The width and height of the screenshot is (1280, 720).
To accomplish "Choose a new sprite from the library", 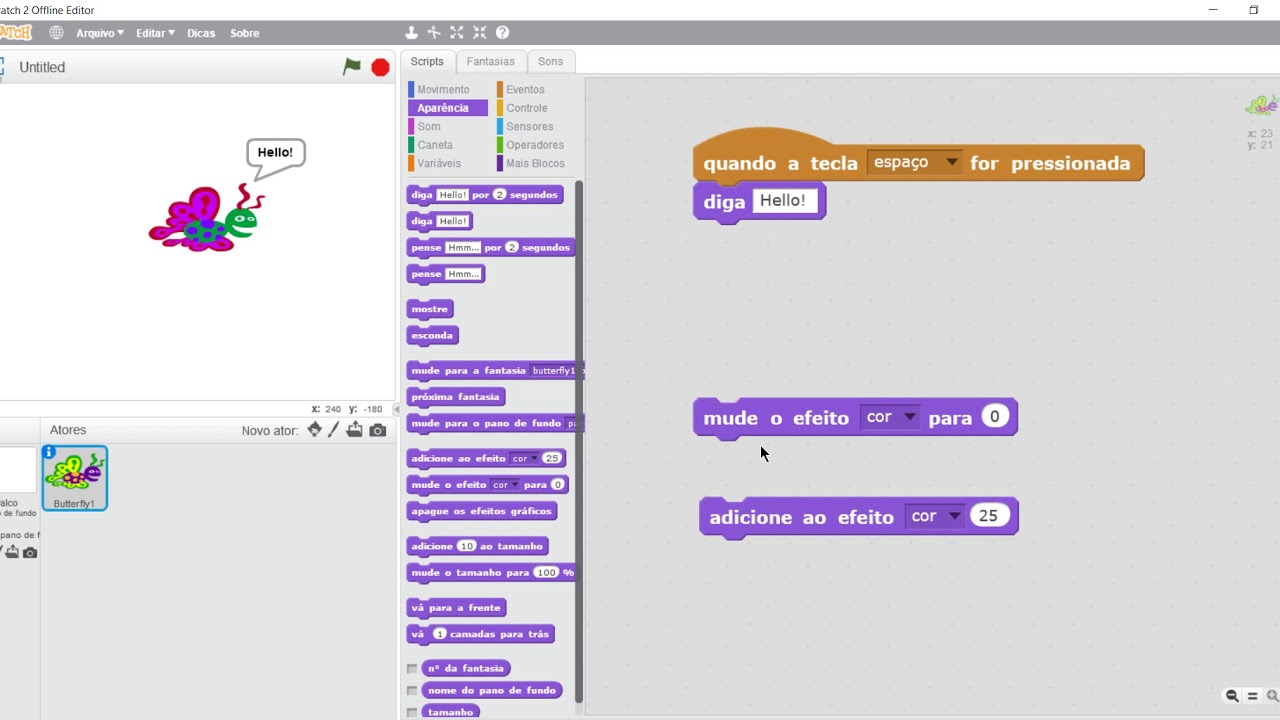I will 315,430.
